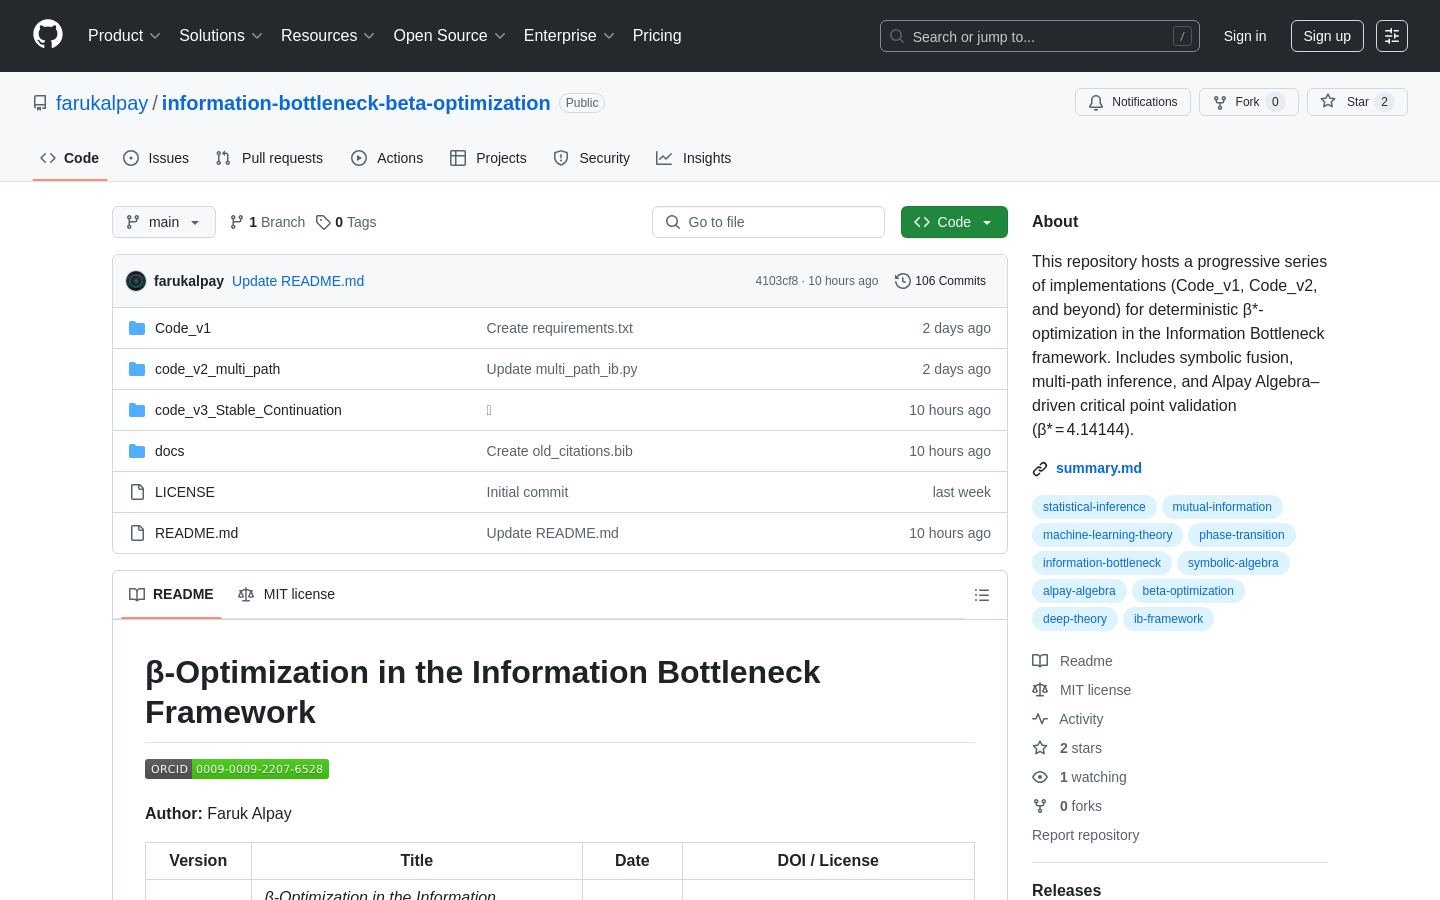The width and height of the screenshot is (1440, 900).
Task: Click the ORCID badge 0009-0009-2207-6528
Action: [x=237, y=769]
